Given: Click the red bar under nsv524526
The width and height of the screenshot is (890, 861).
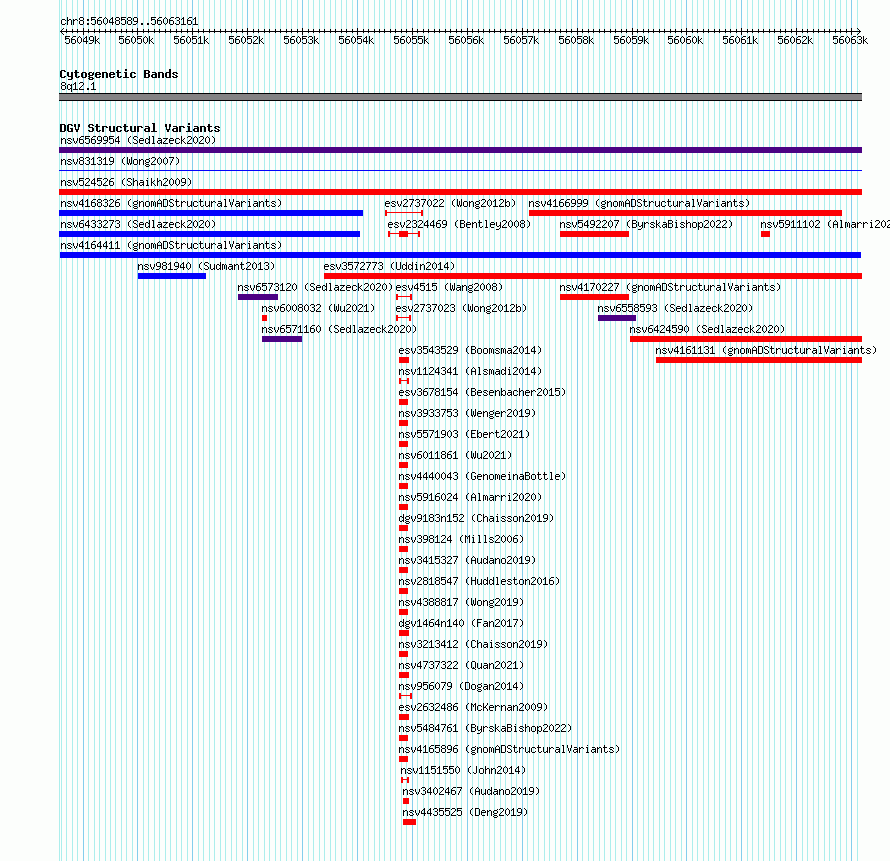Looking at the screenshot, I should coord(460,192).
